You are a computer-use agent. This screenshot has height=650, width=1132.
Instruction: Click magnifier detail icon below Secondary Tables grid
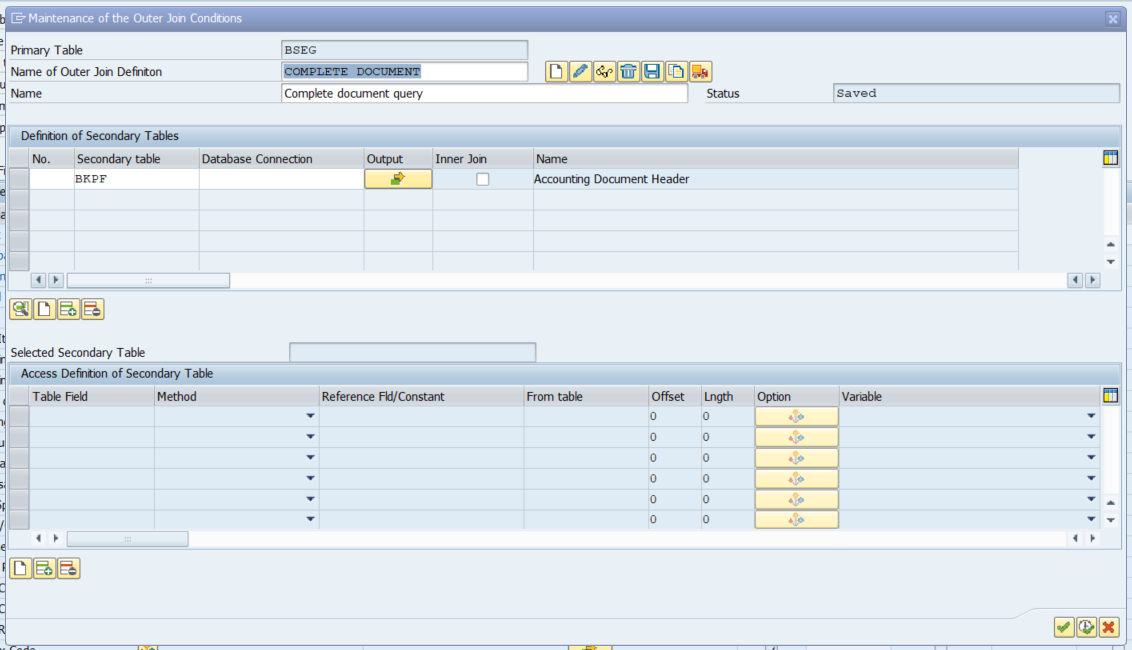(20, 309)
